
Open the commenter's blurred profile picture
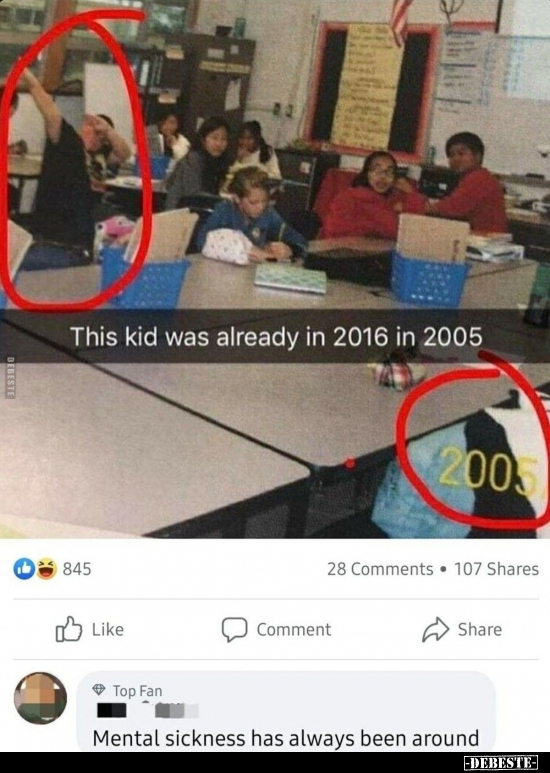(40, 698)
